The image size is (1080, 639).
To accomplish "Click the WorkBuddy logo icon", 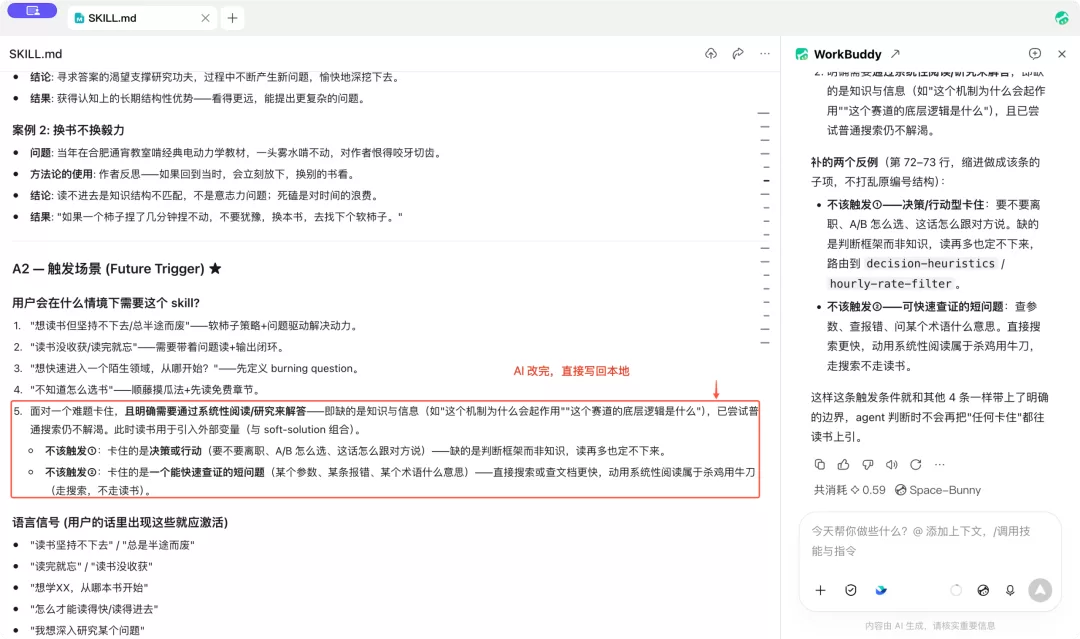I will 802,54.
